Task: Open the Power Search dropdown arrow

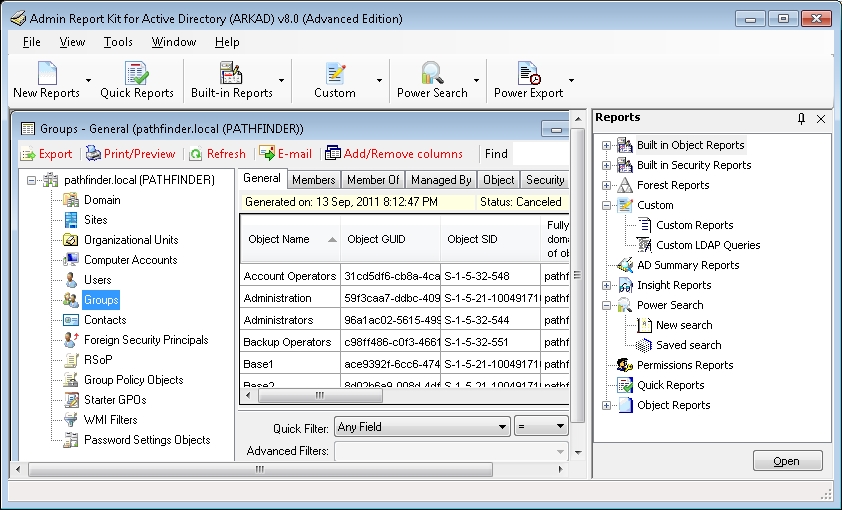Action: click(x=476, y=81)
